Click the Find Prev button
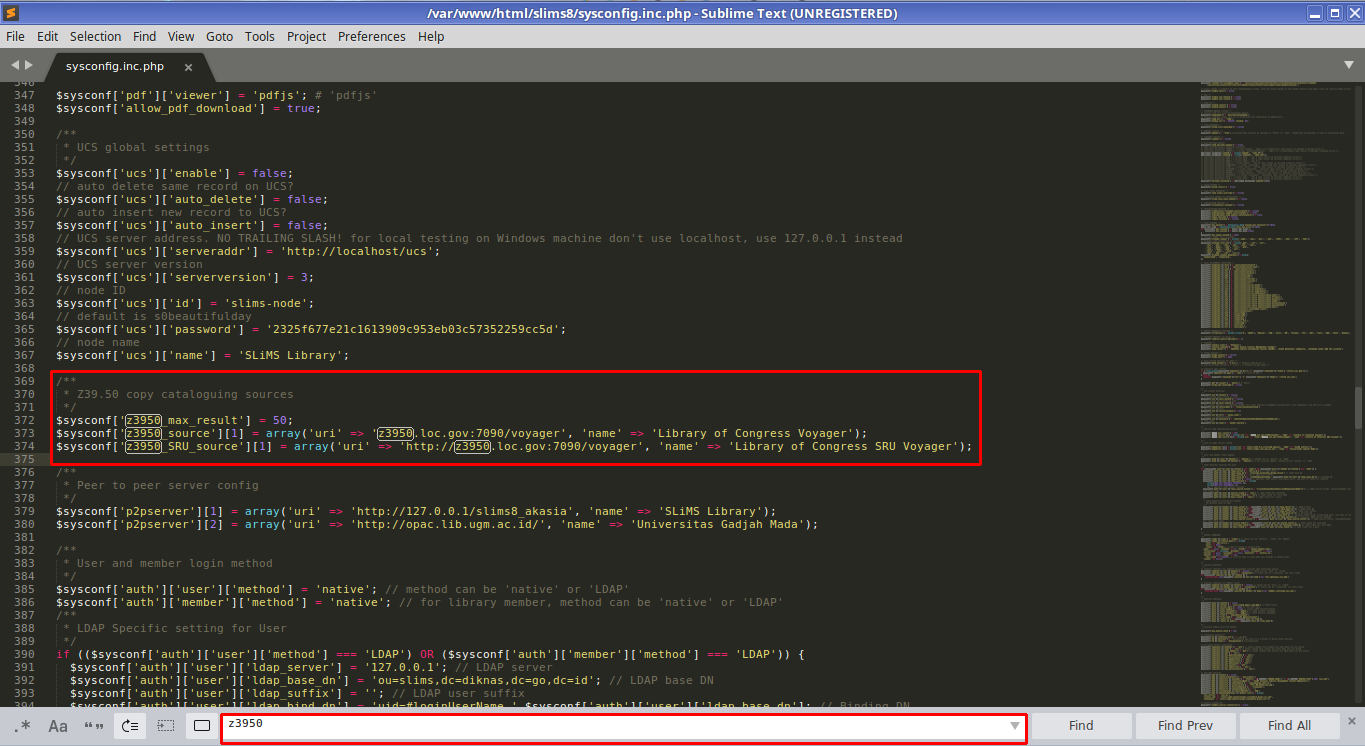This screenshot has width=1365, height=746. (1185, 726)
